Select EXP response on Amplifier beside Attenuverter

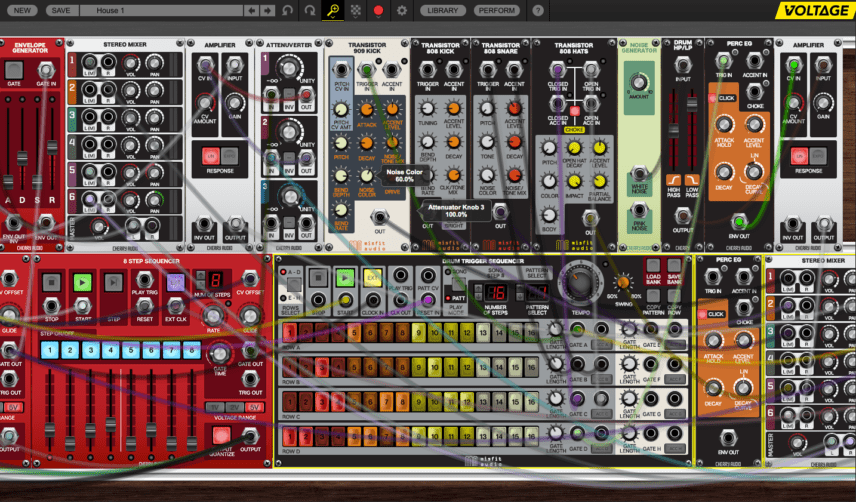(x=230, y=156)
